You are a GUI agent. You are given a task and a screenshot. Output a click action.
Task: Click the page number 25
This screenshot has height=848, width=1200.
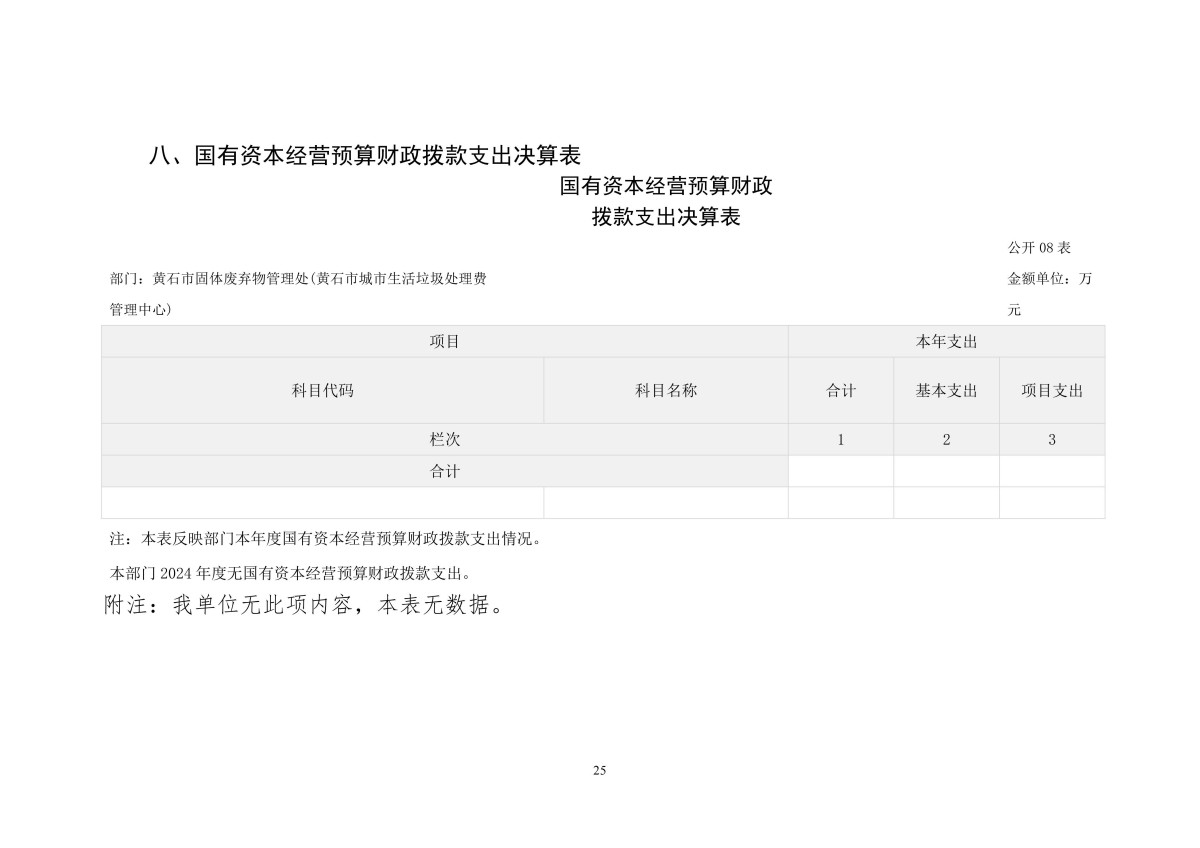(x=600, y=770)
